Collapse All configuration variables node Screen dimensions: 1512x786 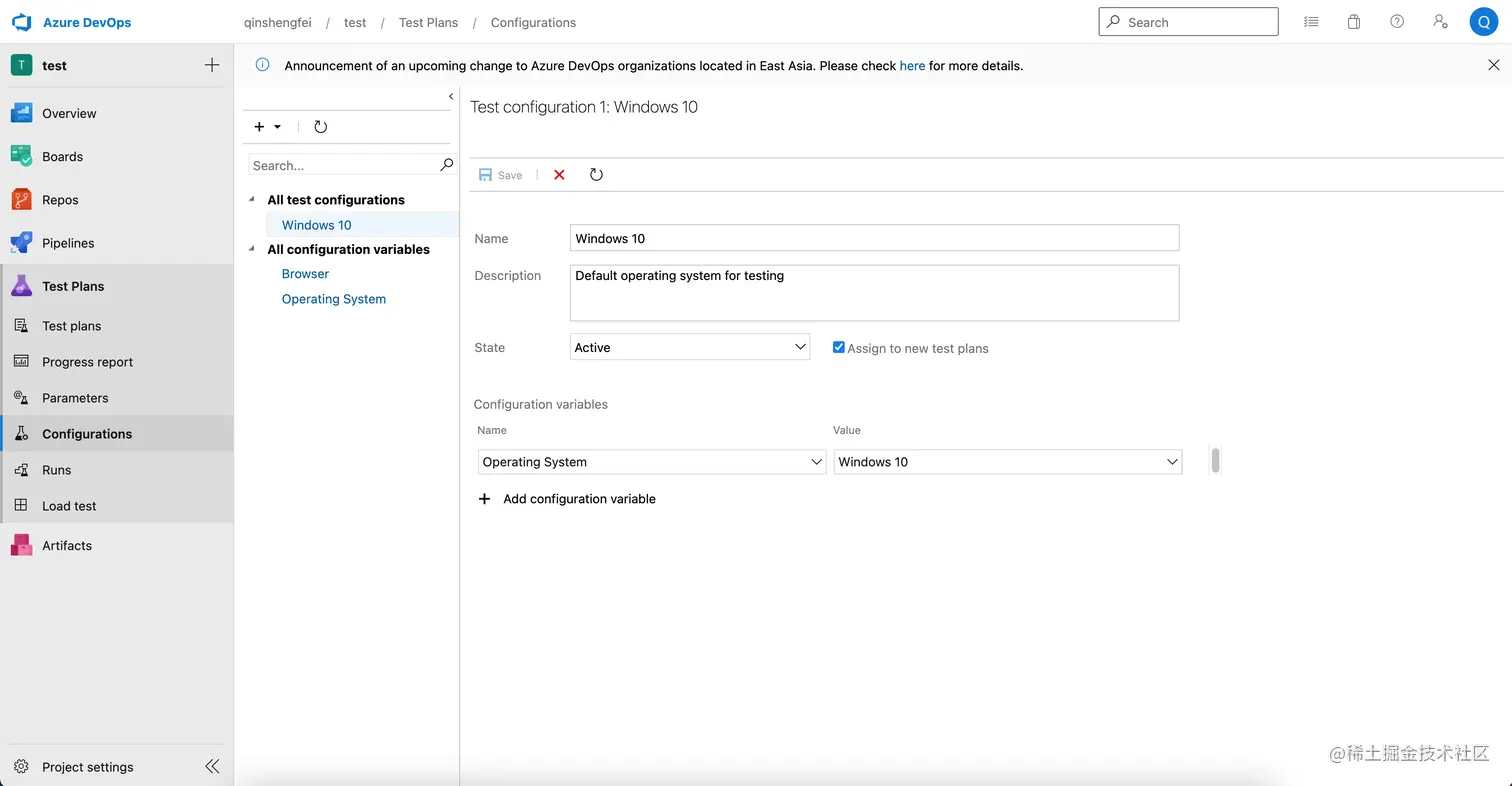(252, 249)
